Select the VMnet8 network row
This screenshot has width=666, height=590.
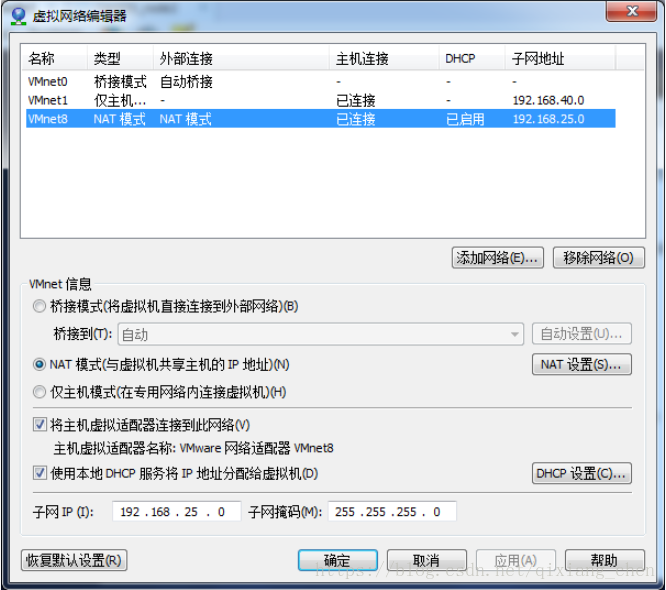[x=321, y=119]
